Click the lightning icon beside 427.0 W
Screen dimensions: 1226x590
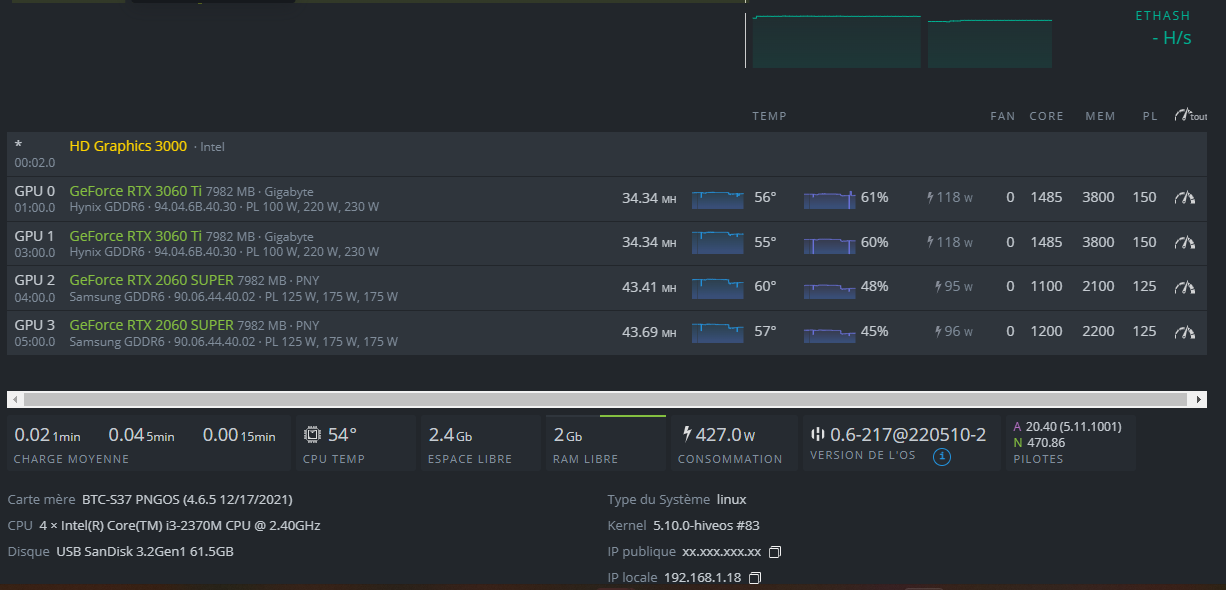point(687,434)
